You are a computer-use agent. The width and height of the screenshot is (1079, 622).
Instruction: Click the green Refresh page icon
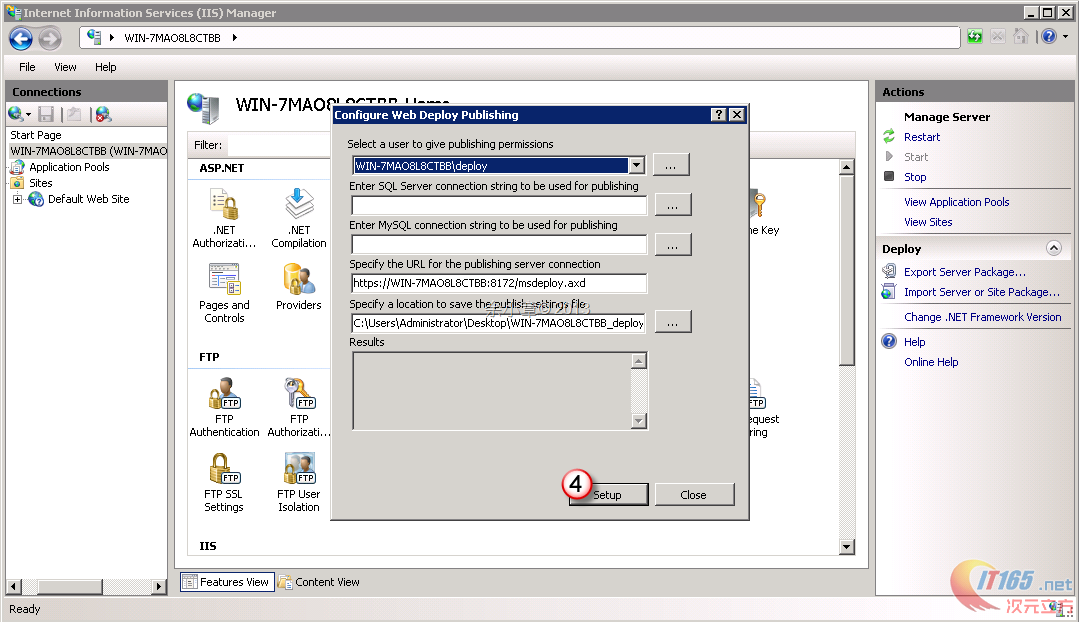pyautogui.click(x=974, y=36)
